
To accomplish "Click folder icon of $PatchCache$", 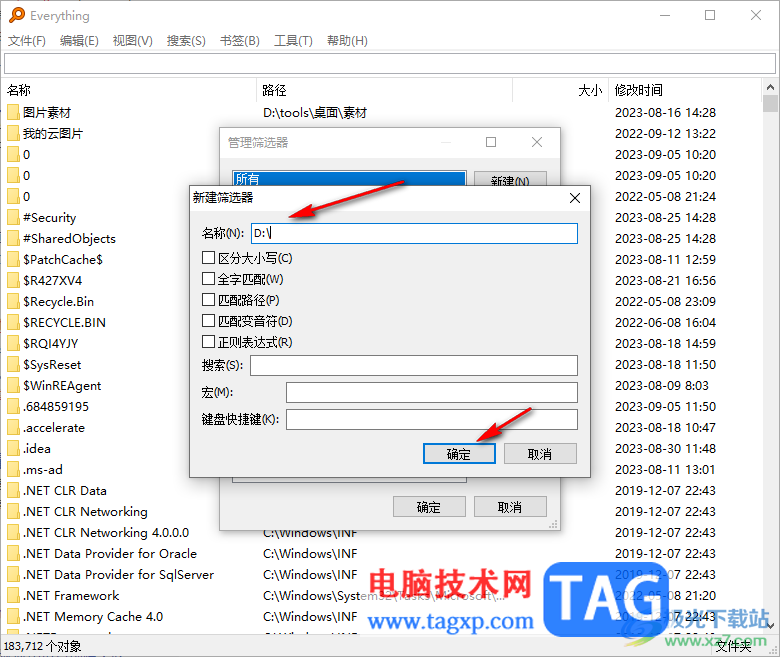I will 13,260.
